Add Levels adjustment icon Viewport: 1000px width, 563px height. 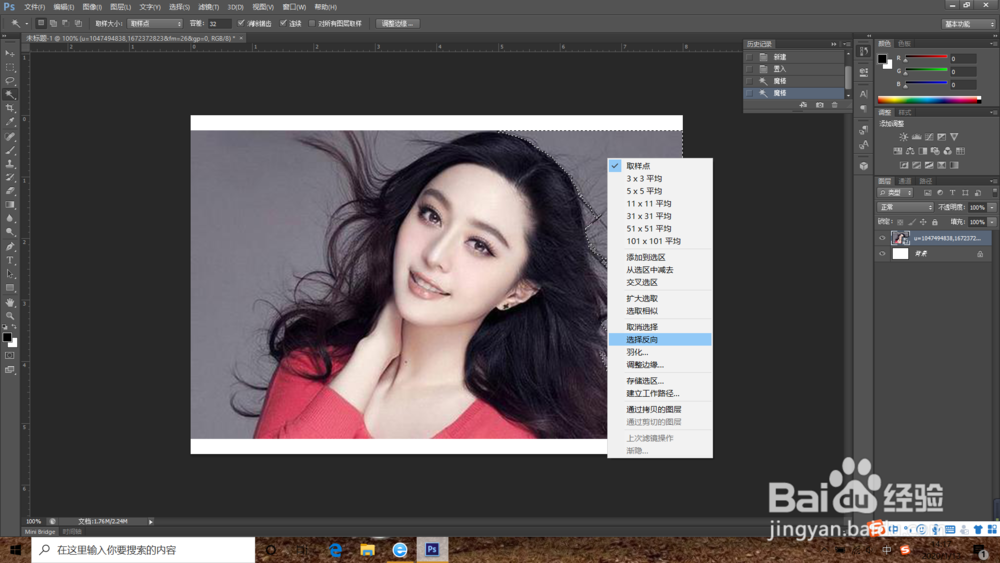[x=916, y=137]
